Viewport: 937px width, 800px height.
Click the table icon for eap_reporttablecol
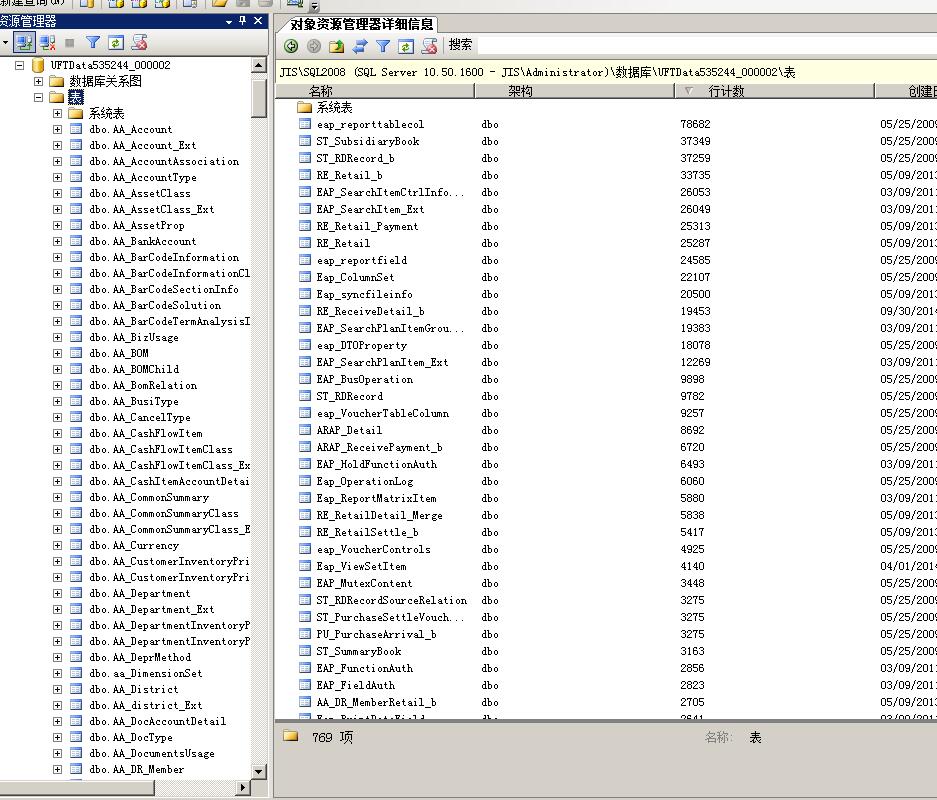tap(305, 124)
